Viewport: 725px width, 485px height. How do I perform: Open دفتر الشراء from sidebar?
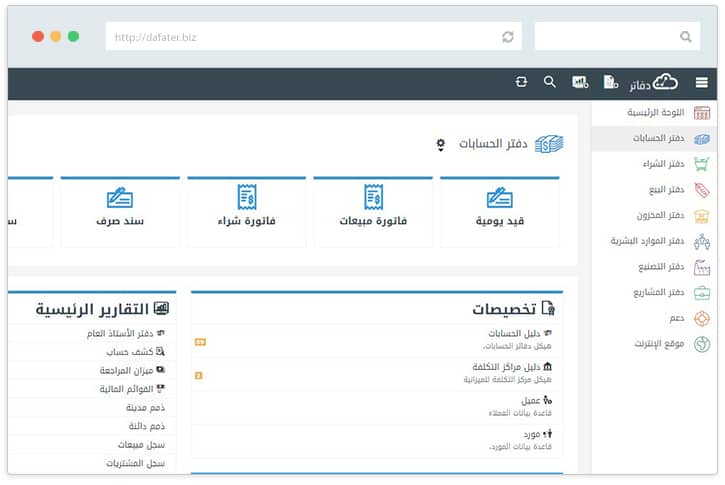point(662,164)
